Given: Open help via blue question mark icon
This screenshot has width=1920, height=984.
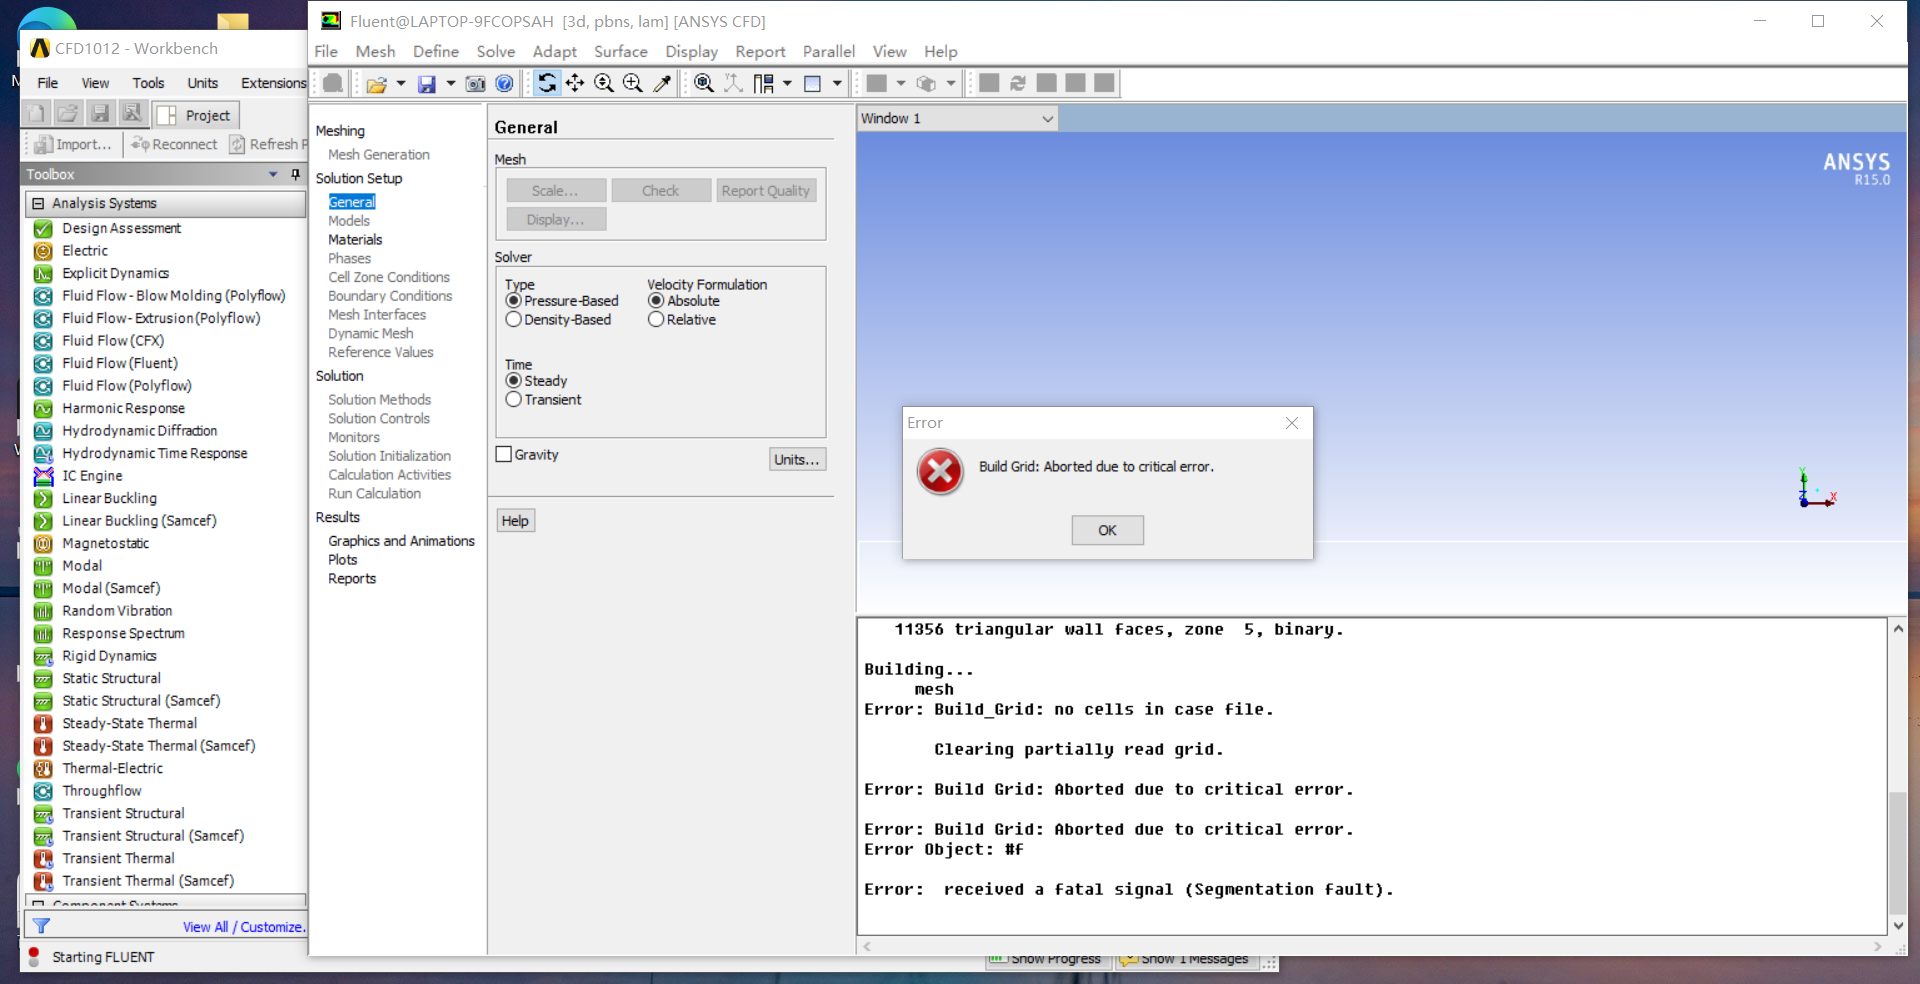Looking at the screenshot, I should pyautogui.click(x=504, y=84).
